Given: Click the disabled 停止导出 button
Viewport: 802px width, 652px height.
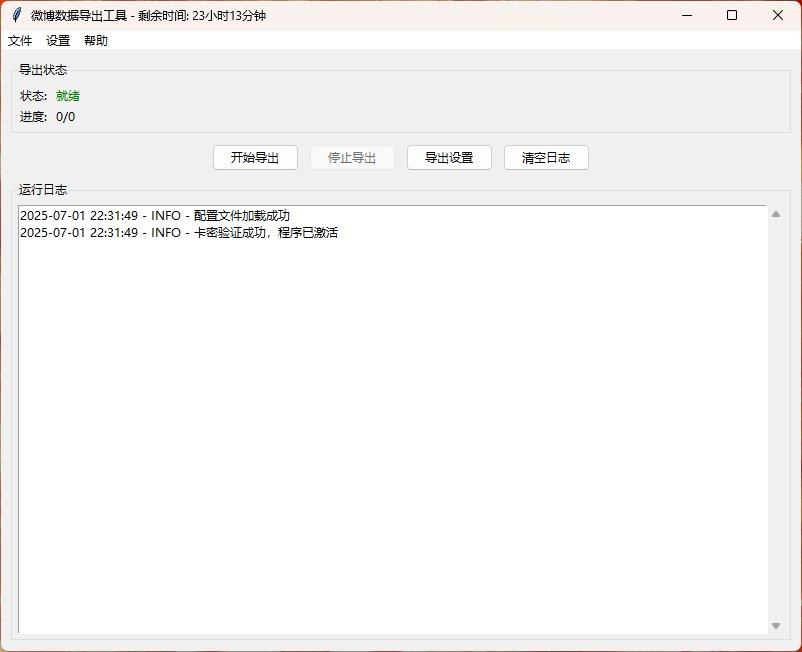Looking at the screenshot, I should coord(352,158).
